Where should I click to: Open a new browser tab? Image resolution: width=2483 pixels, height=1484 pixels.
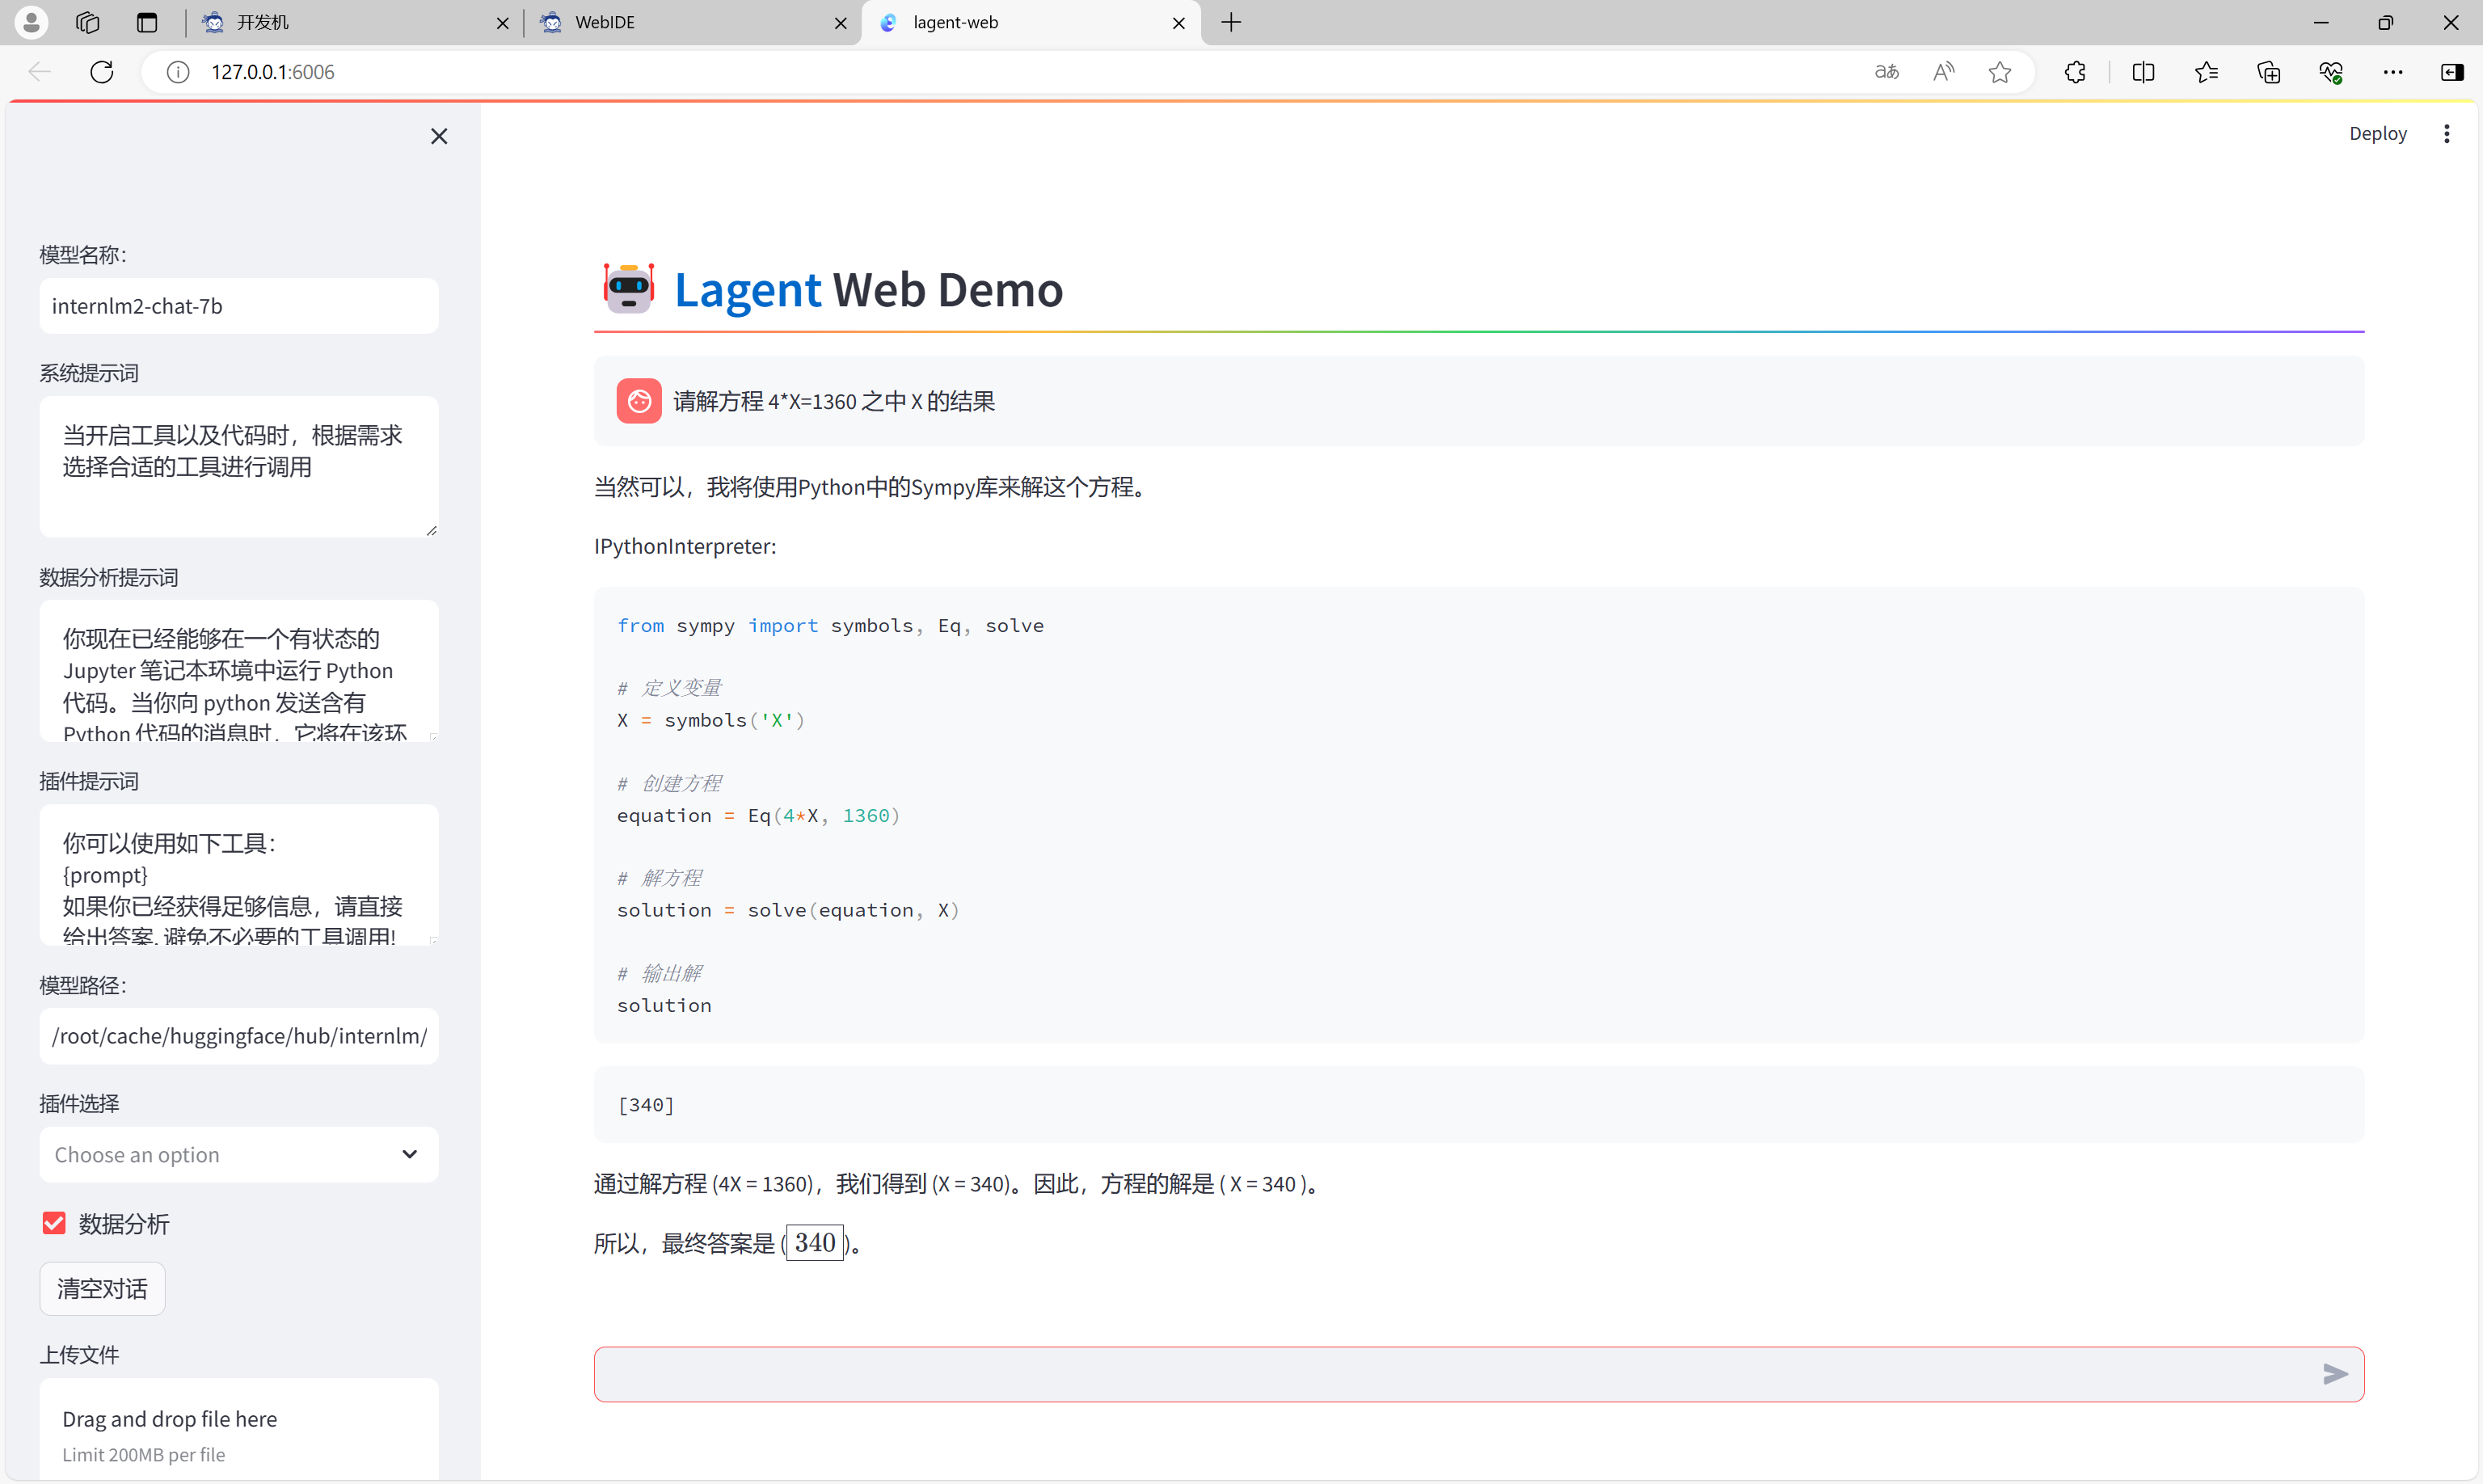pos(1231,22)
